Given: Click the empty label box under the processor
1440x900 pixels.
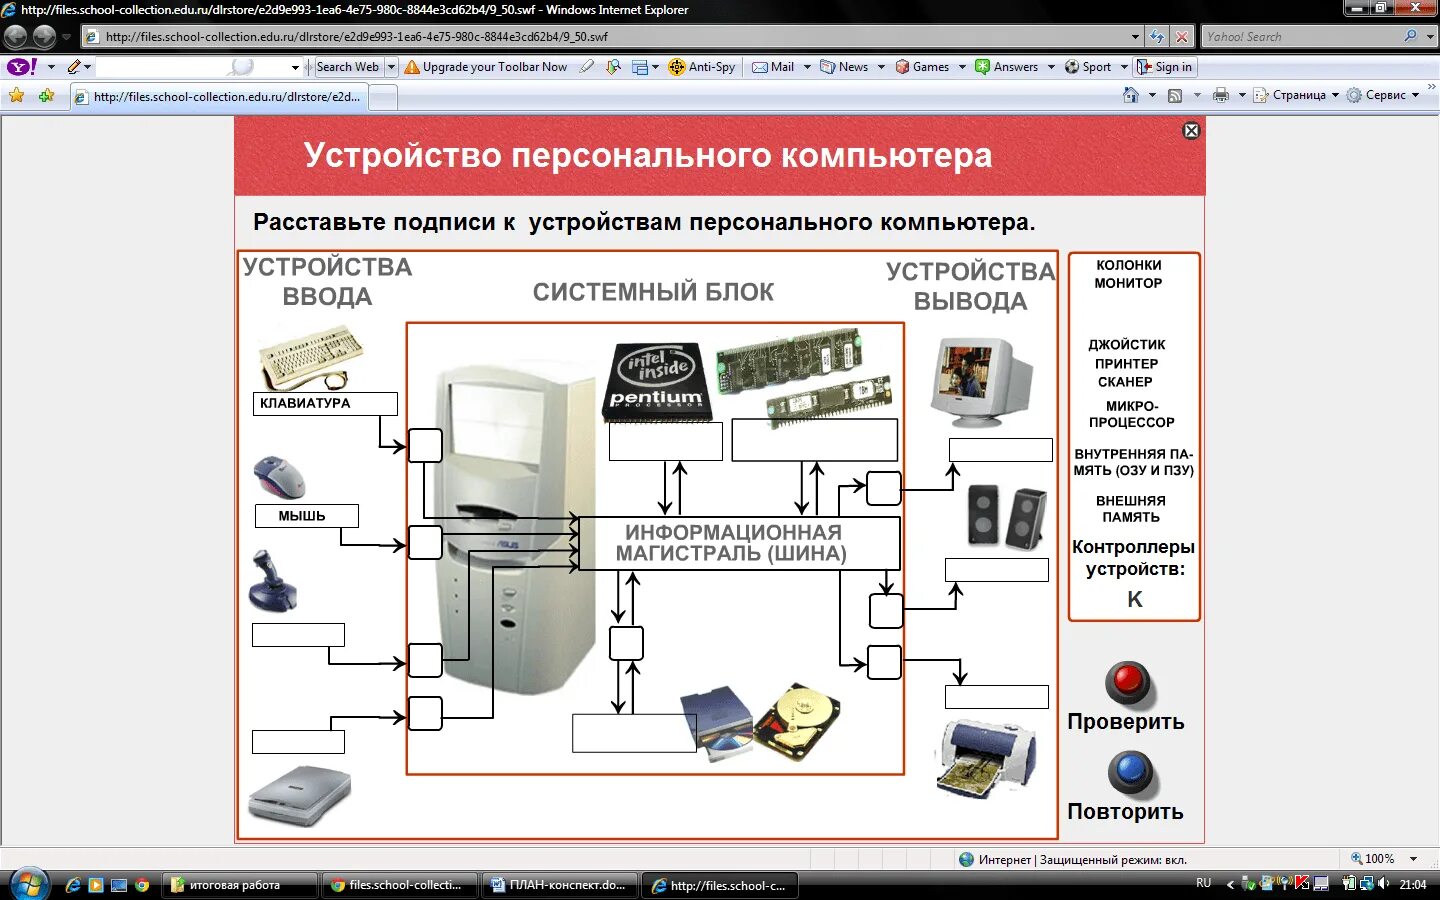Looking at the screenshot, I should point(666,441).
